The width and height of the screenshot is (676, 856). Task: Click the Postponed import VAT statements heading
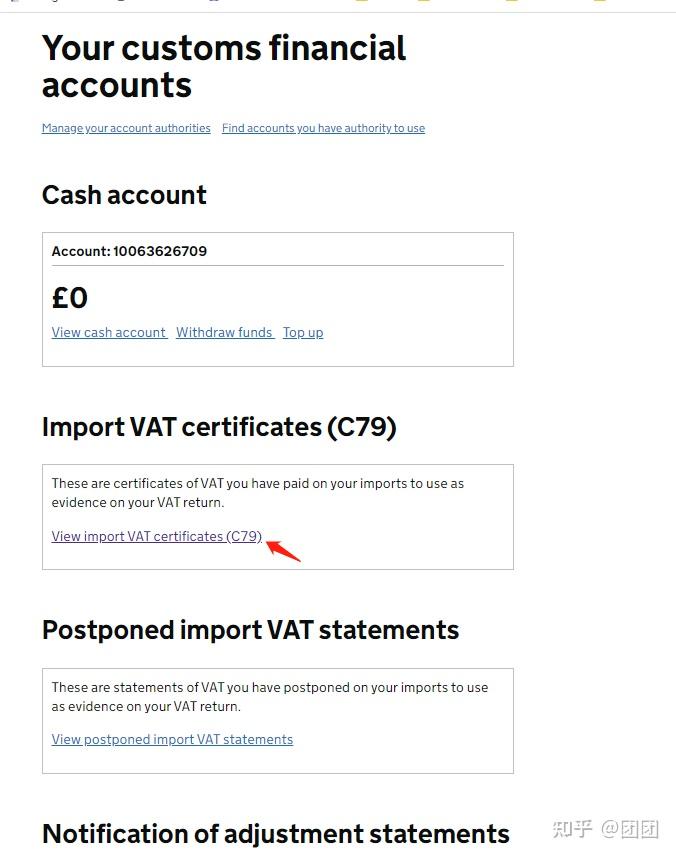[x=250, y=630]
